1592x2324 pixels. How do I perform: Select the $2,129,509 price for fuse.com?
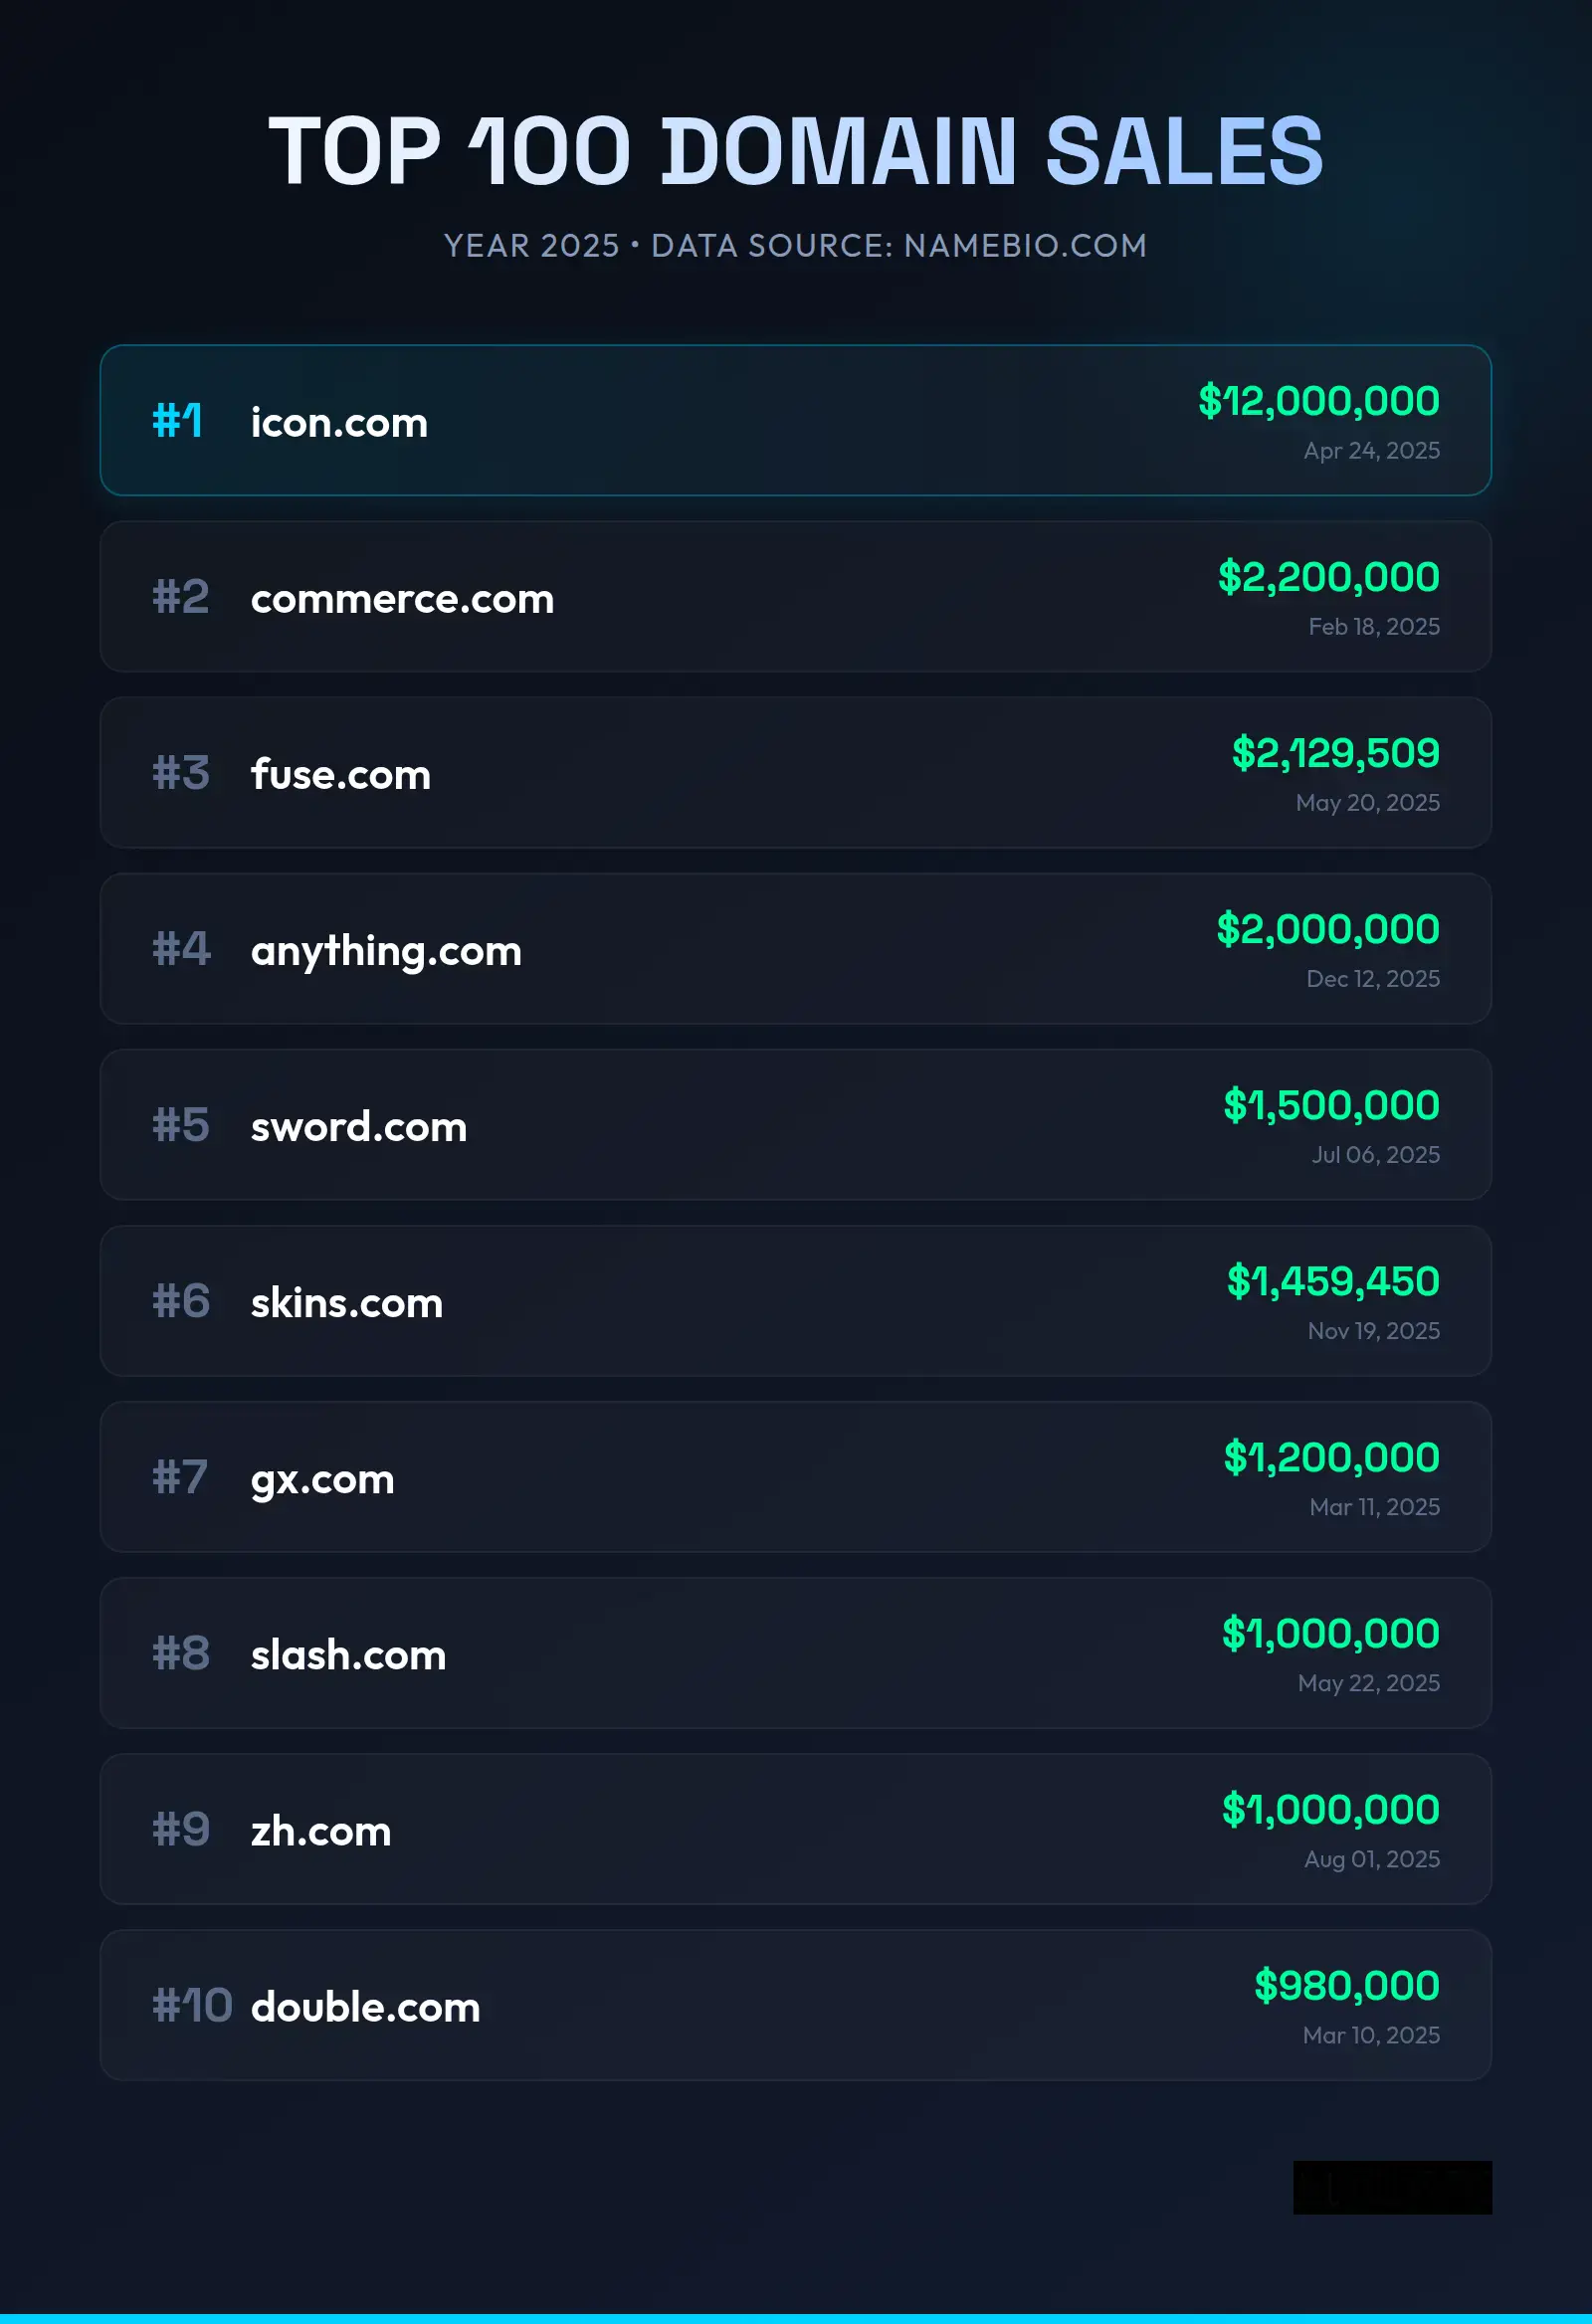click(1335, 753)
